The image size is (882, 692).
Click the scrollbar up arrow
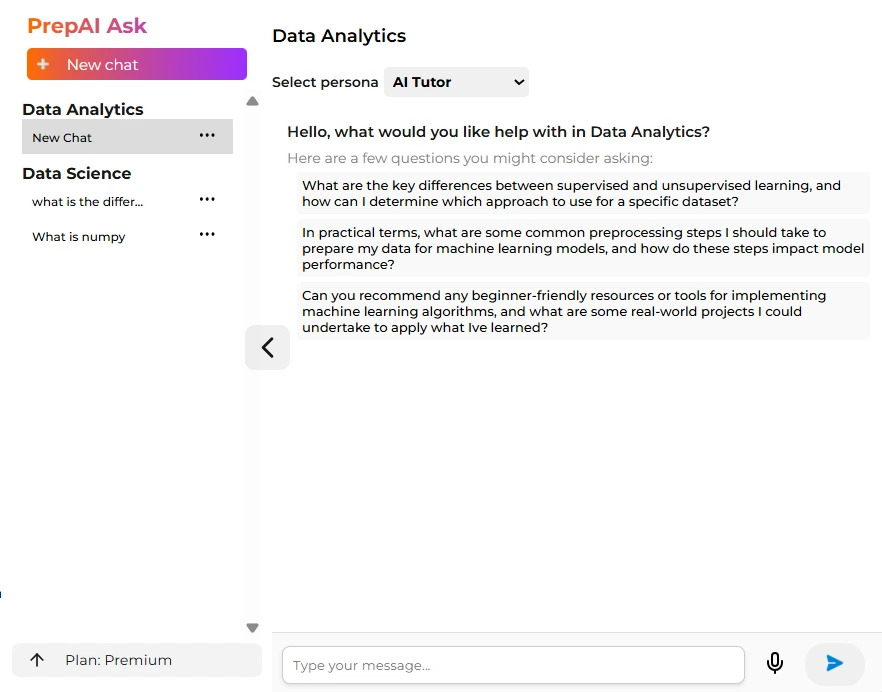coord(252,100)
